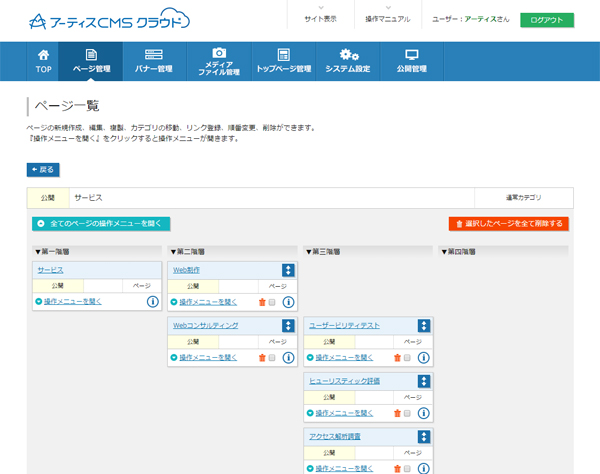
Task: Click the trash icon on ユーザービリティテスト card
Action: (398, 358)
